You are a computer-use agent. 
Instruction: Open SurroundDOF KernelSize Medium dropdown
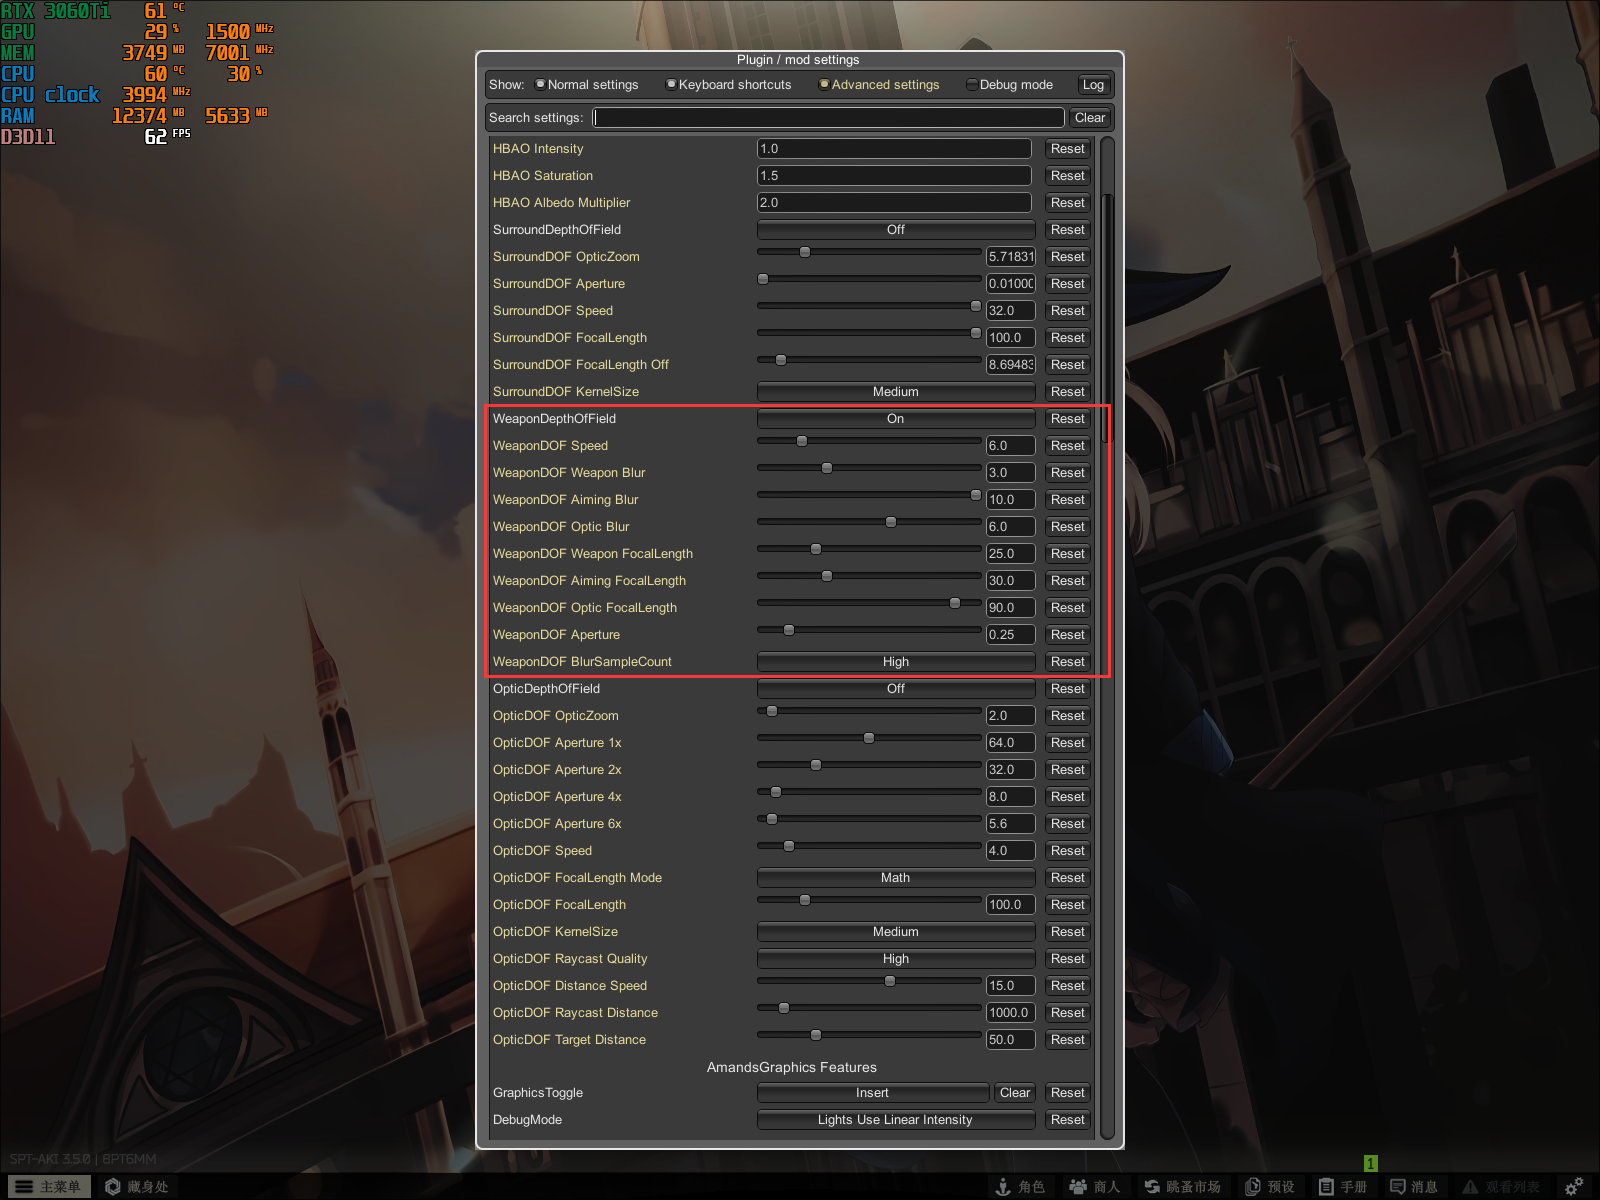pyautogui.click(x=895, y=392)
